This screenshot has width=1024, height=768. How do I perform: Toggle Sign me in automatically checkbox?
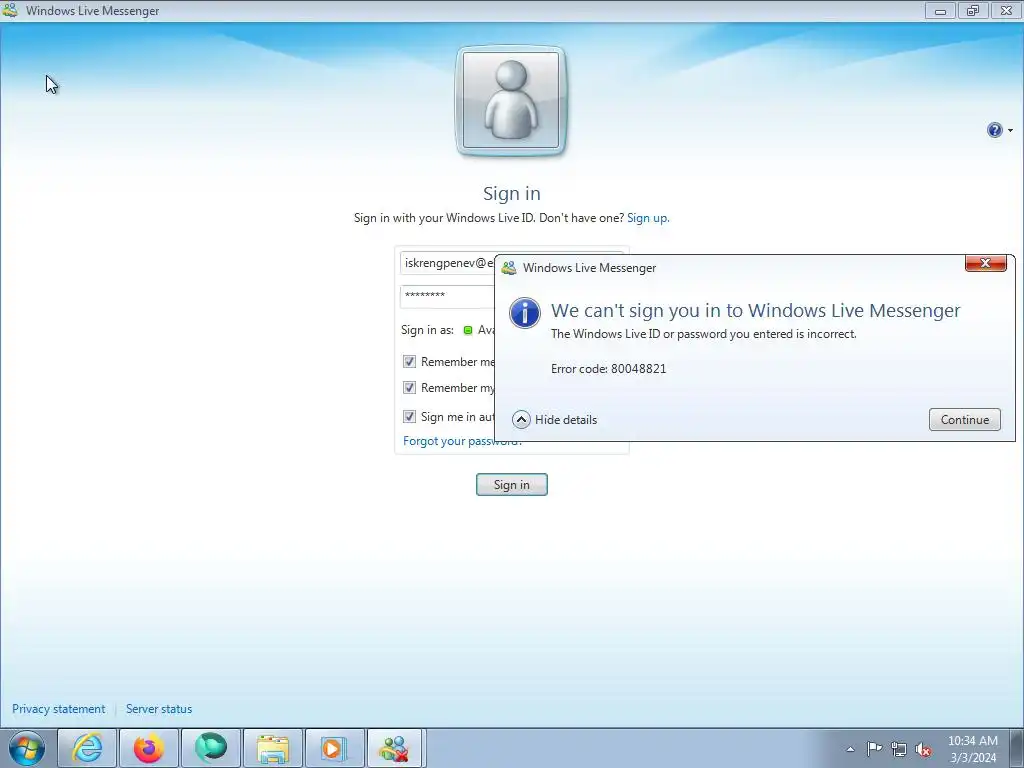click(409, 416)
